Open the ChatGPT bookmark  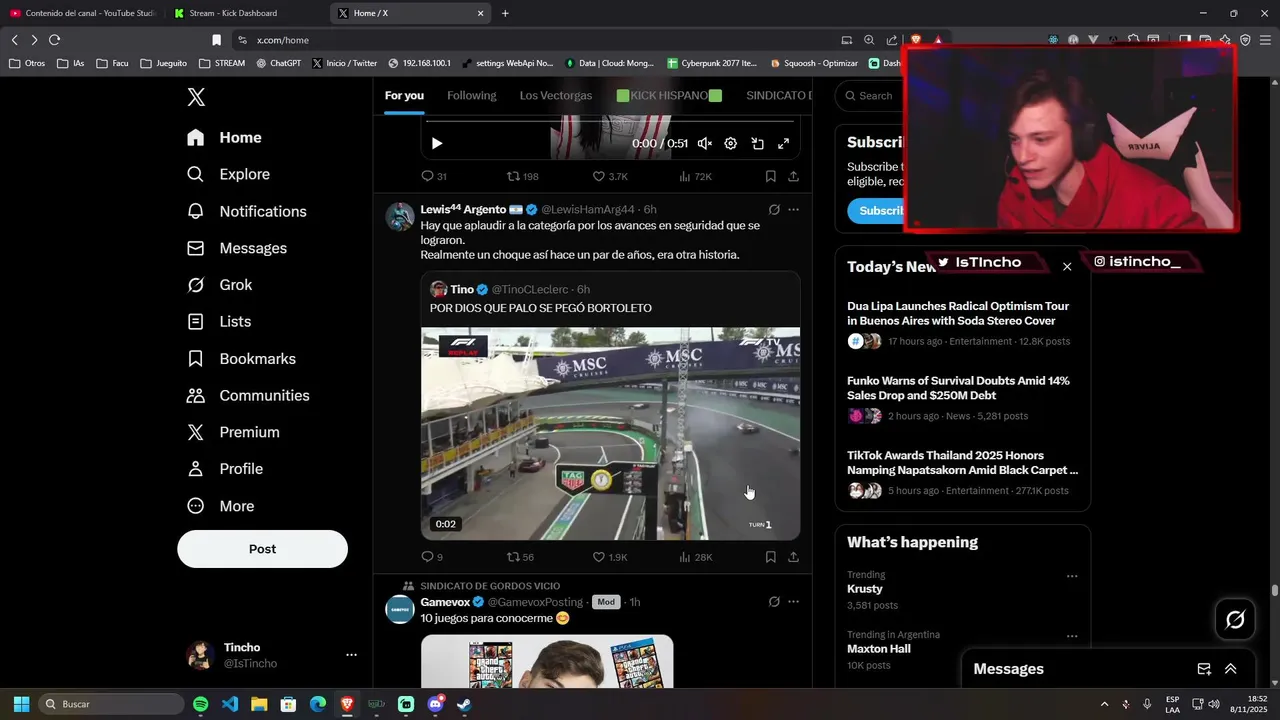pyautogui.click(x=278, y=63)
